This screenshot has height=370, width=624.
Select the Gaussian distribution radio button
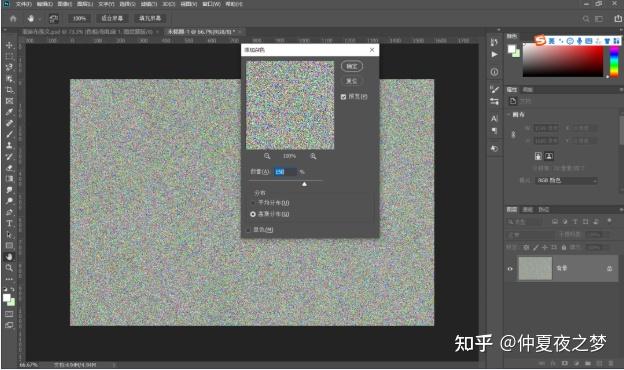(x=253, y=214)
